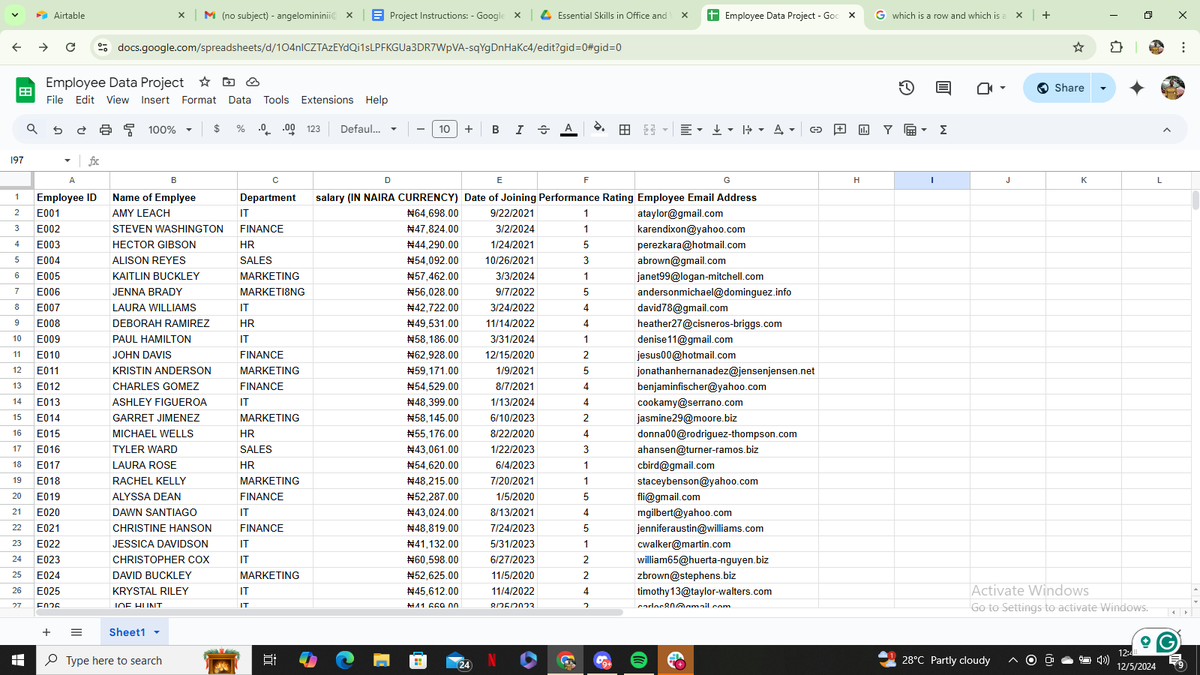Open the comments panel icon

tap(943, 88)
